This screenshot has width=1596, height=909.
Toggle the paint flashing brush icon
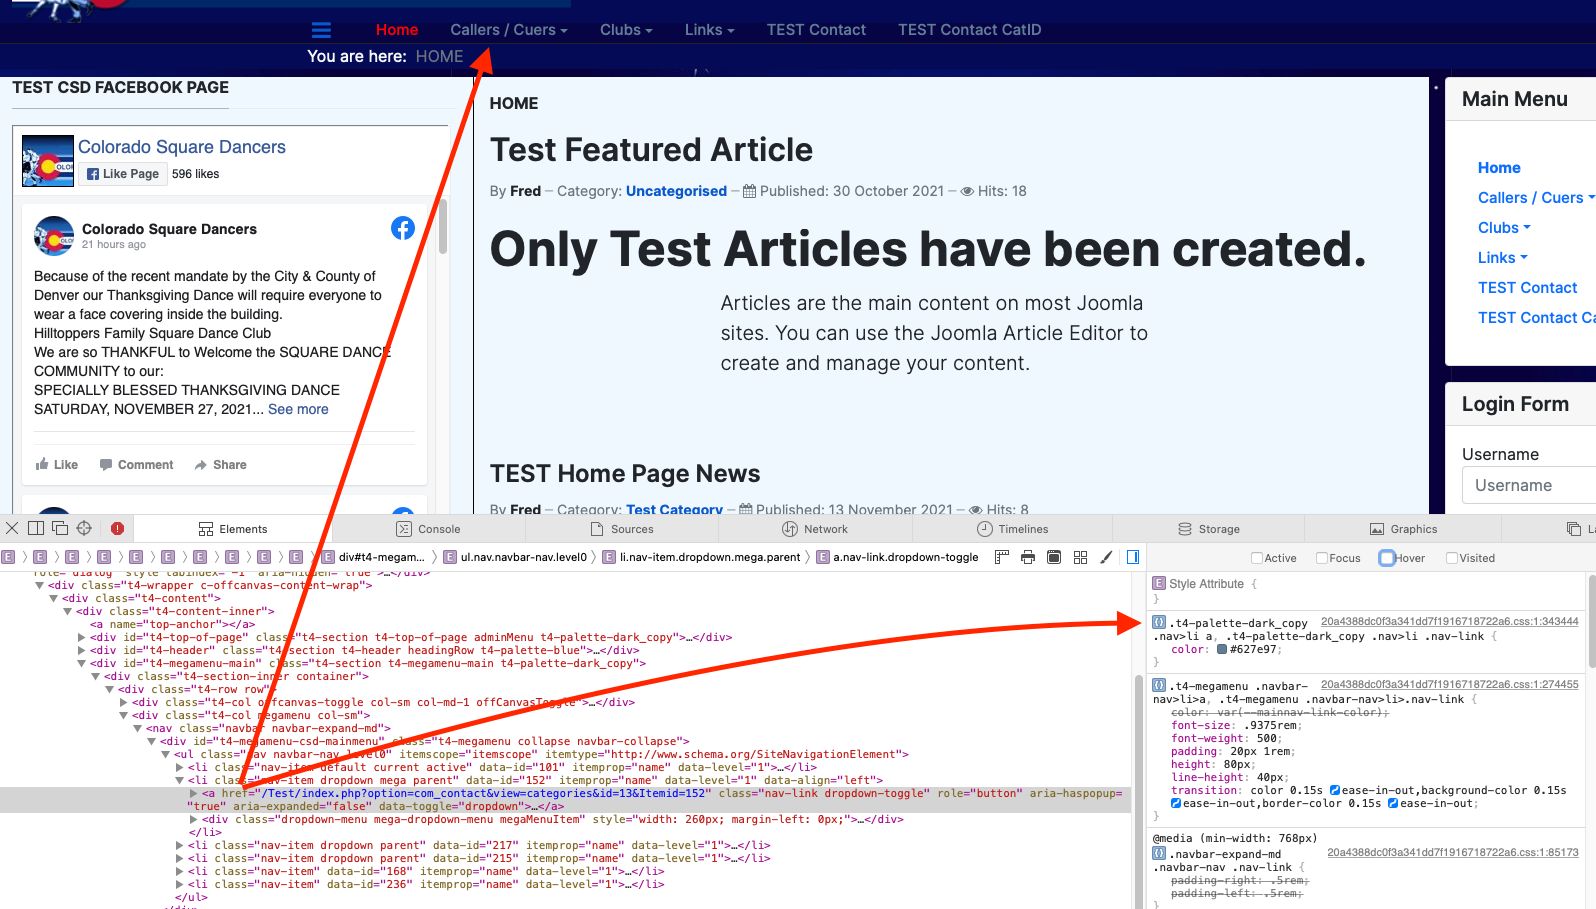click(1106, 557)
